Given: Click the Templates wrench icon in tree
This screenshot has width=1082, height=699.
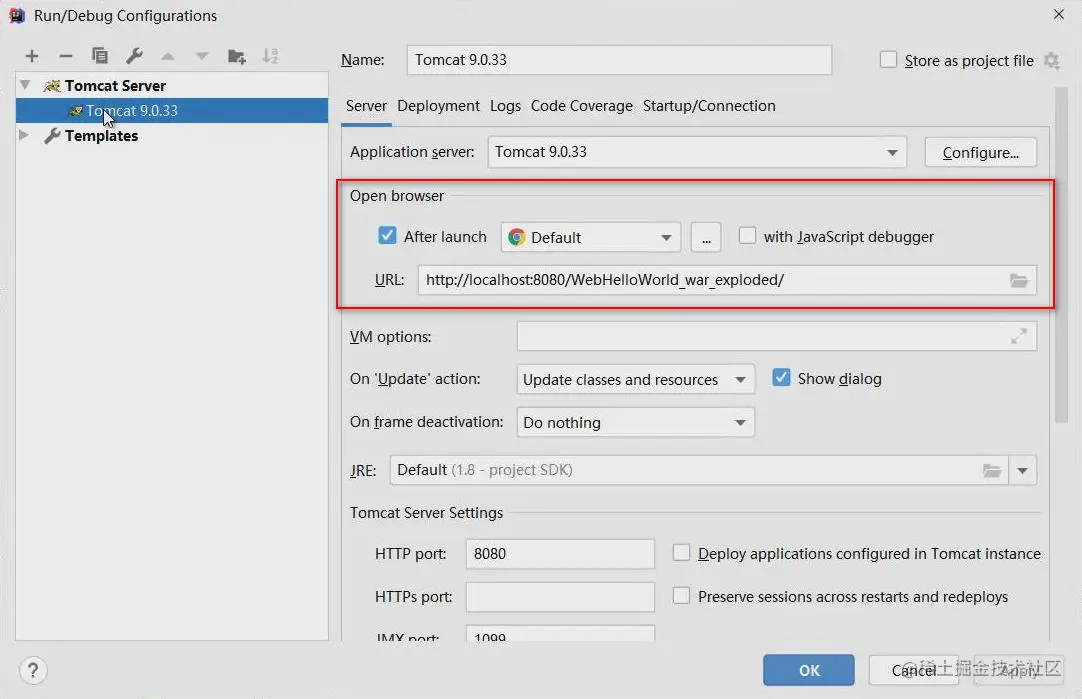Looking at the screenshot, I should (x=52, y=136).
